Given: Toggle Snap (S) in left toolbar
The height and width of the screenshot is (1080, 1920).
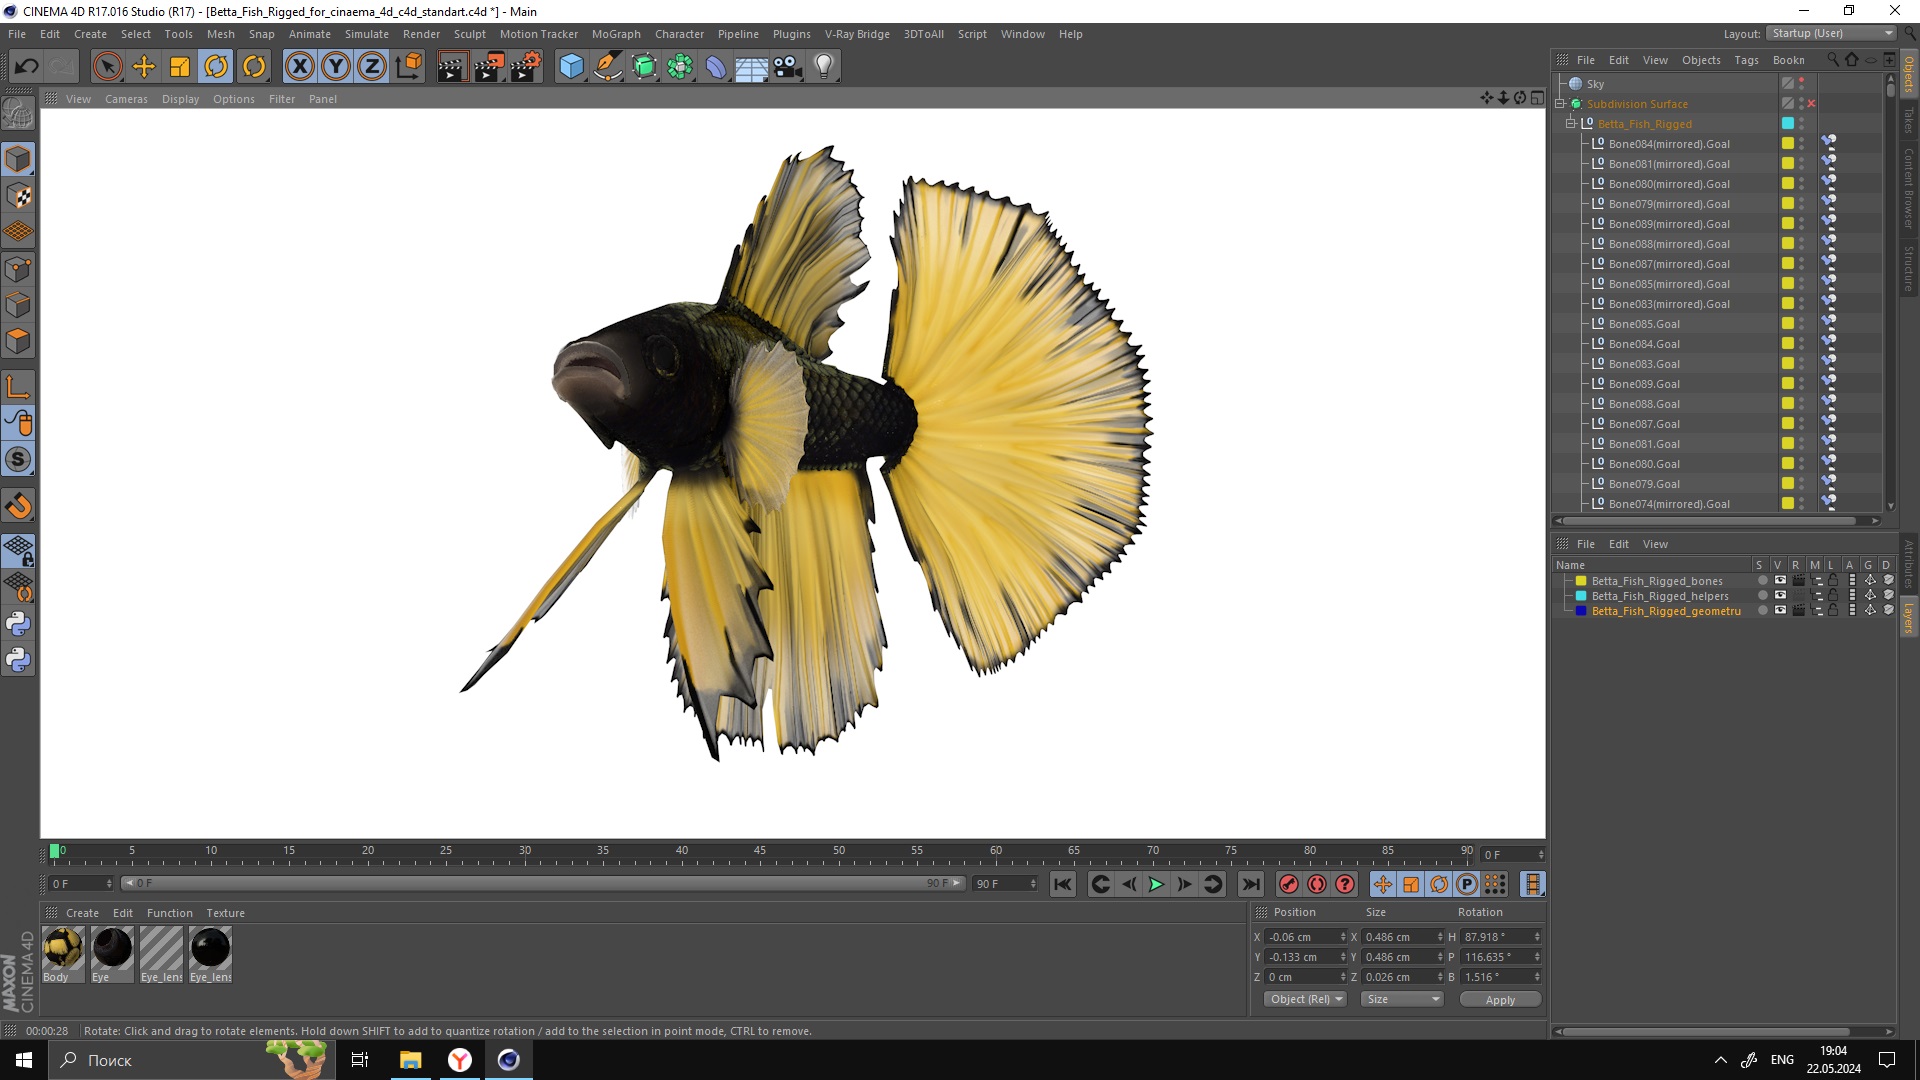Looking at the screenshot, I should (x=18, y=459).
